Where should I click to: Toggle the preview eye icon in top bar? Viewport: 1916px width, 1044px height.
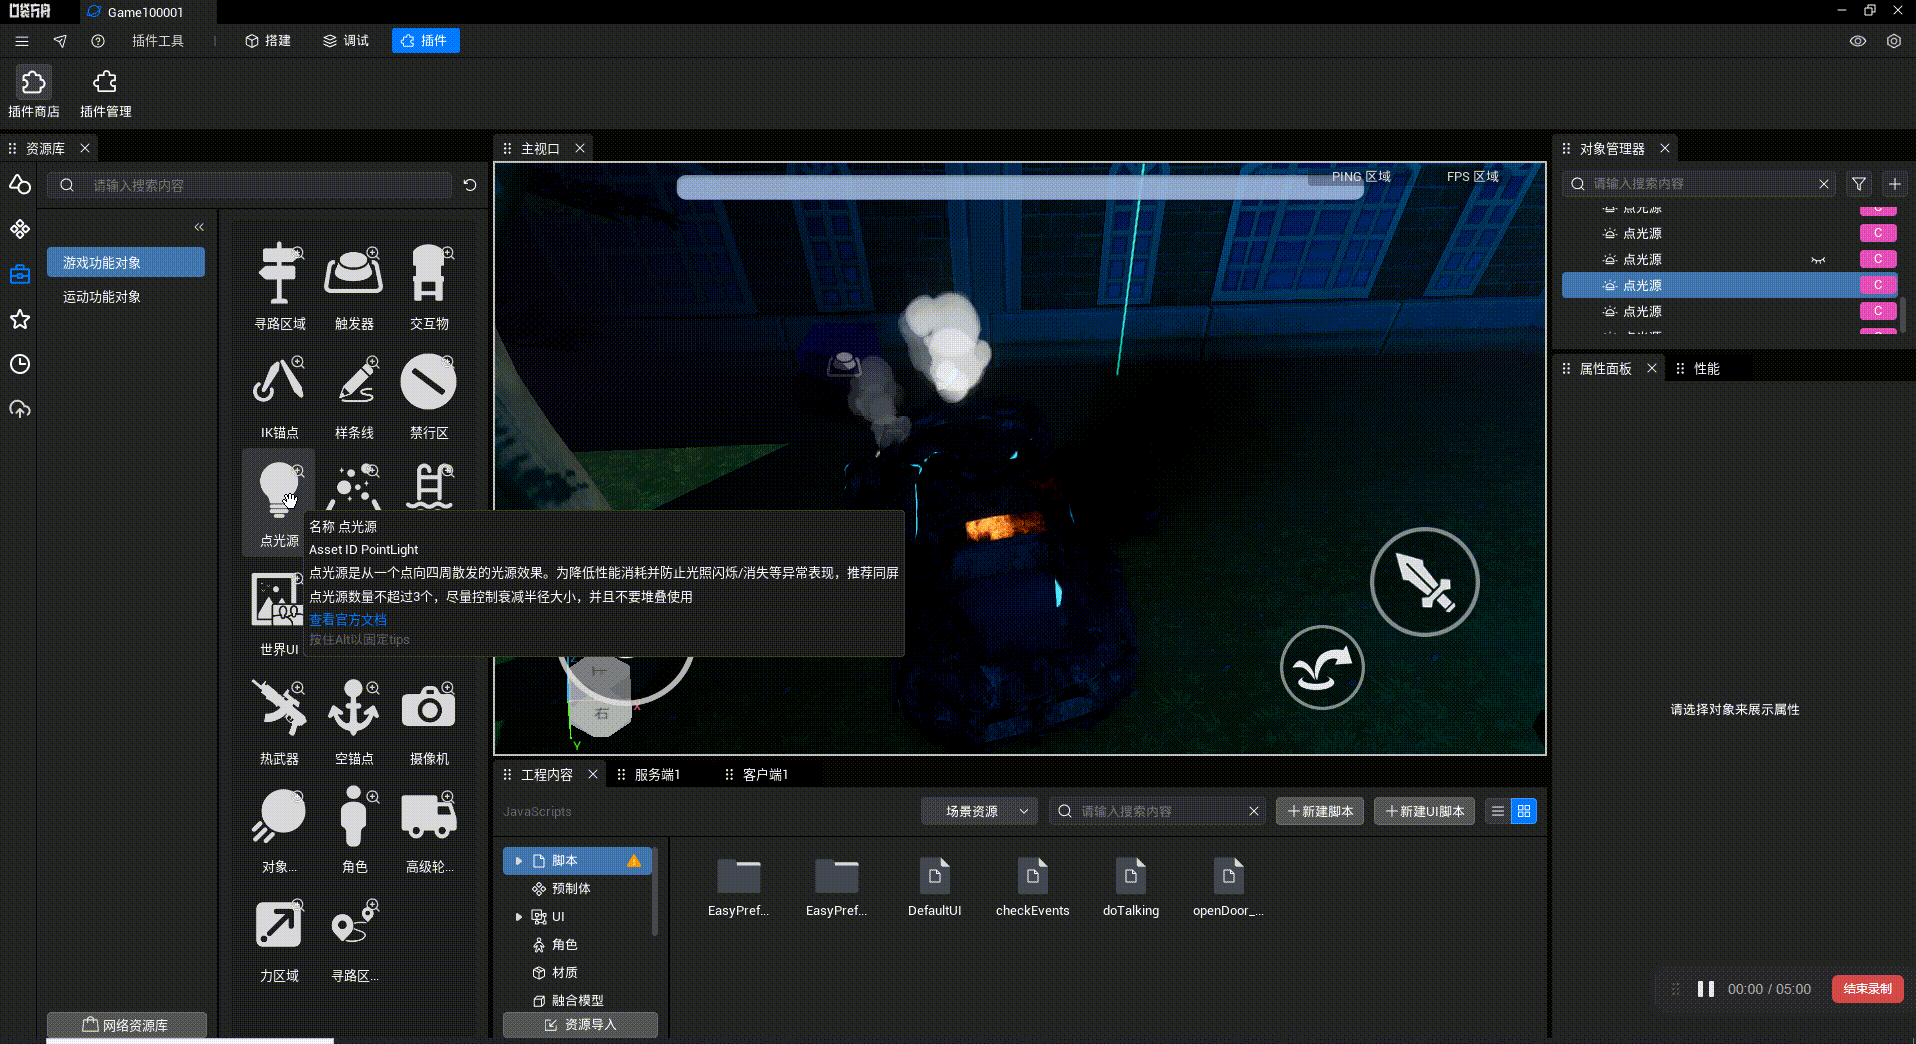[1858, 41]
